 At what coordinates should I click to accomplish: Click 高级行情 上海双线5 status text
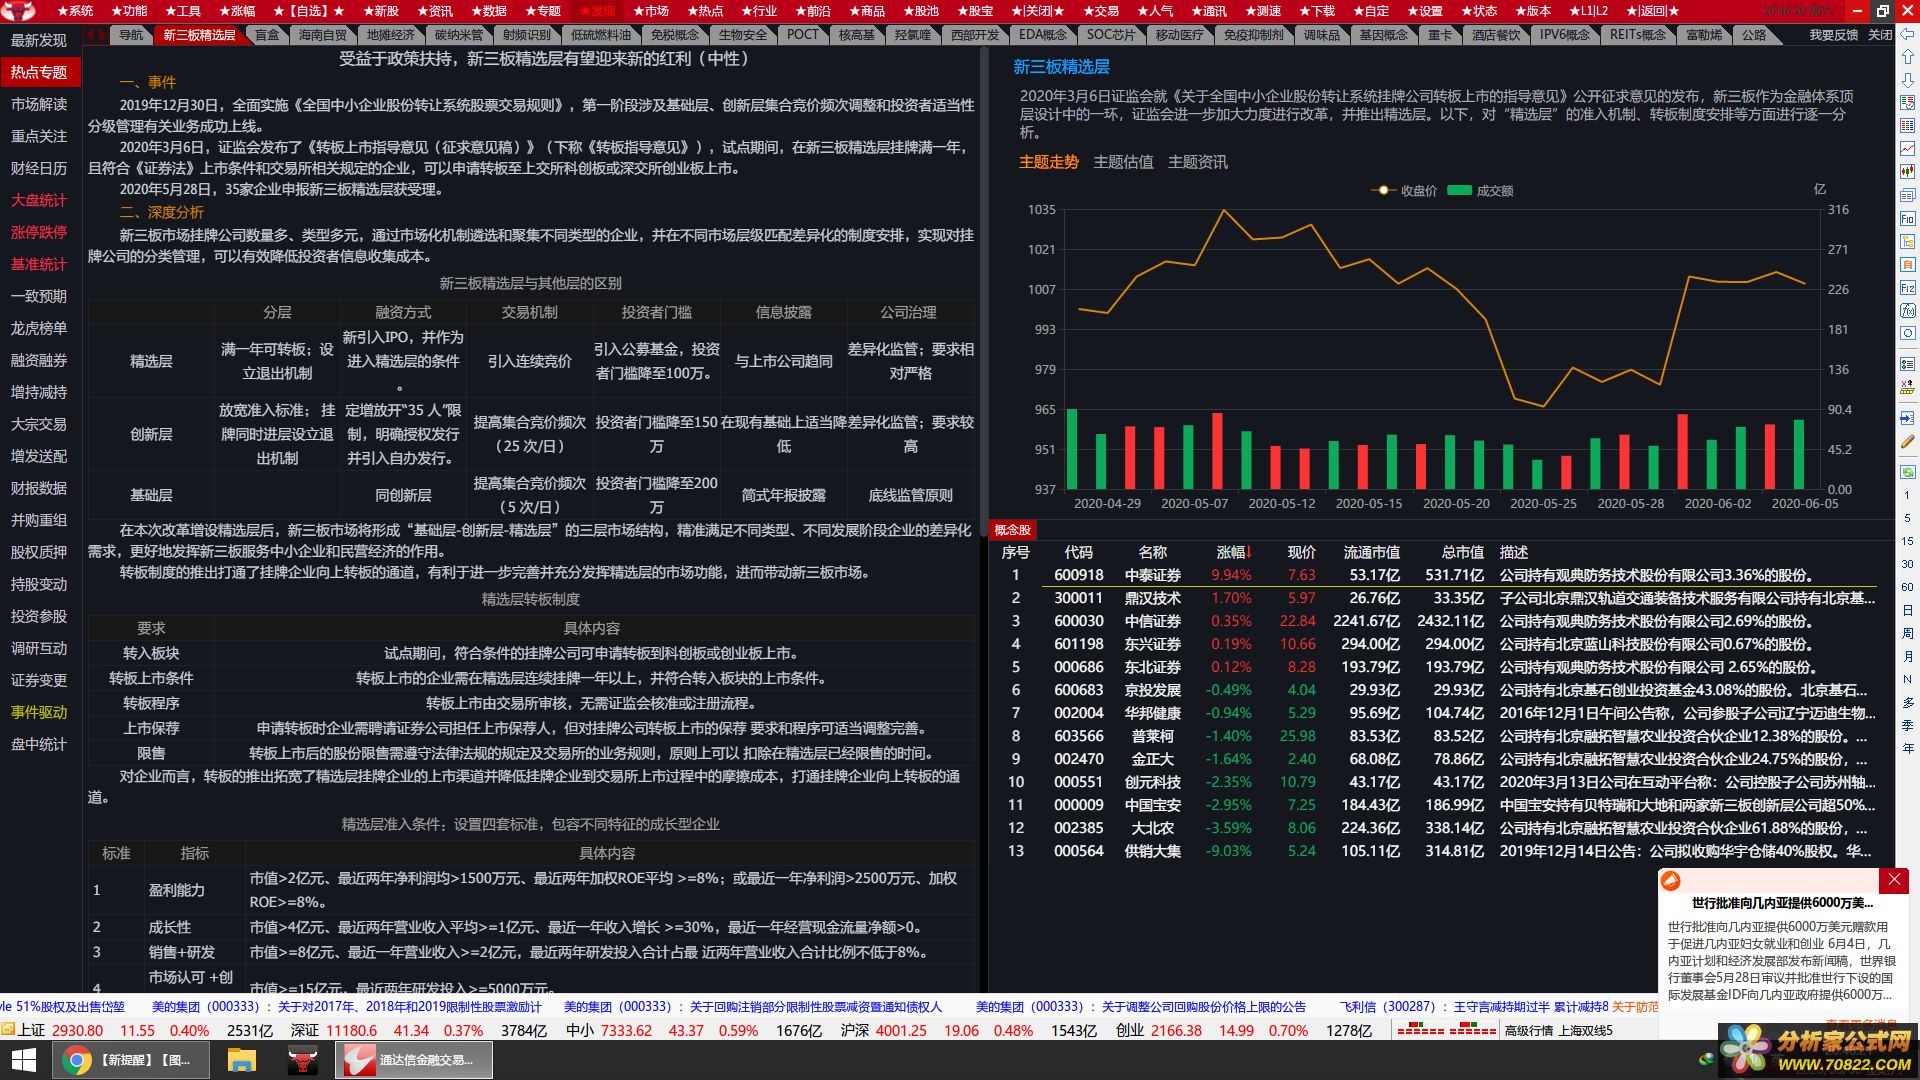click(1558, 1030)
